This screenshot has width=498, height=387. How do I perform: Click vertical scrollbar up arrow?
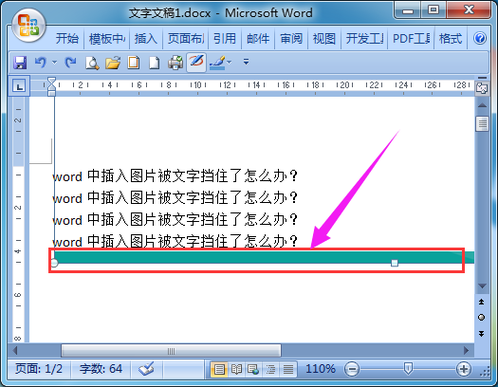point(482,105)
